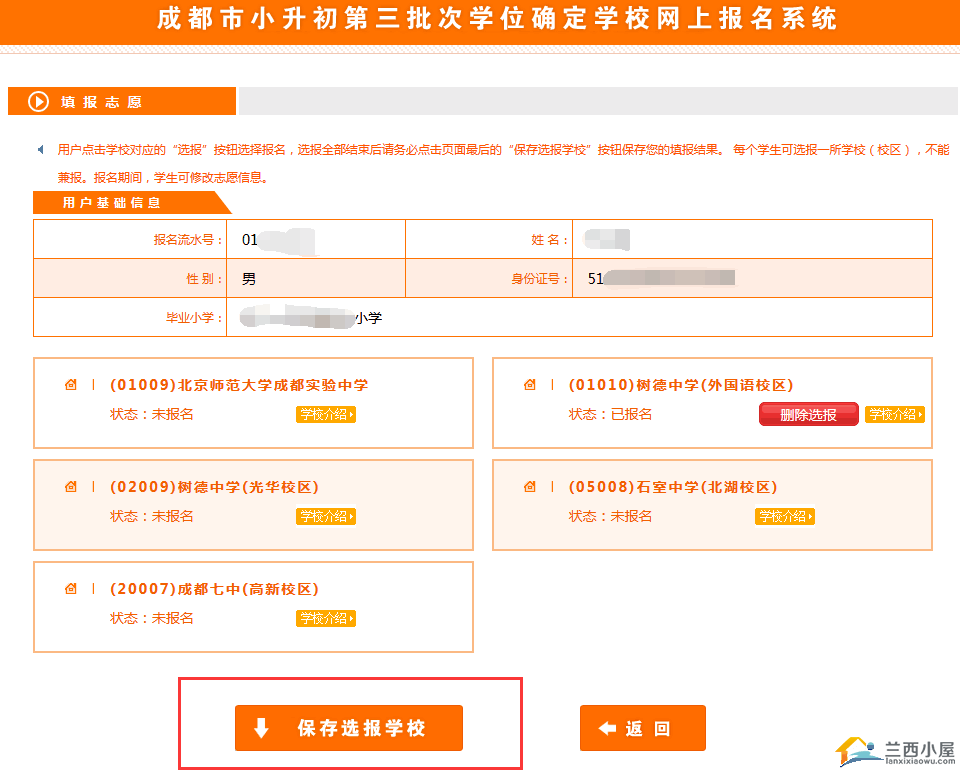960x773 pixels.
Task: Click the (01010)树德中学(外国语校区) school title
Action: click(680, 385)
